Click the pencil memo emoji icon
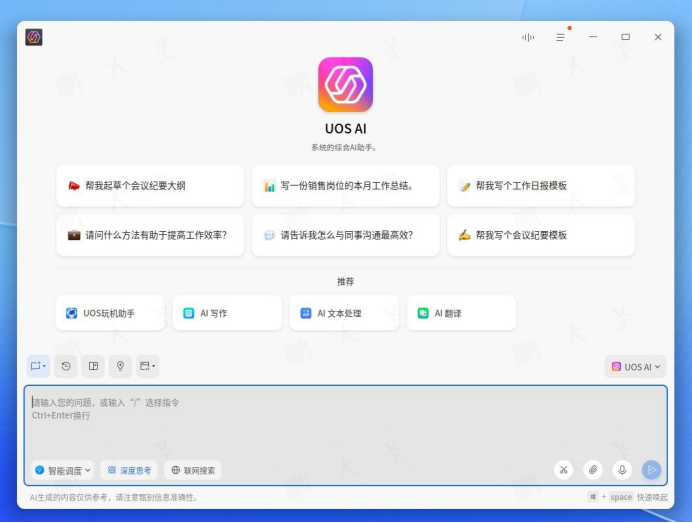692x523 pixels. tap(465, 186)
